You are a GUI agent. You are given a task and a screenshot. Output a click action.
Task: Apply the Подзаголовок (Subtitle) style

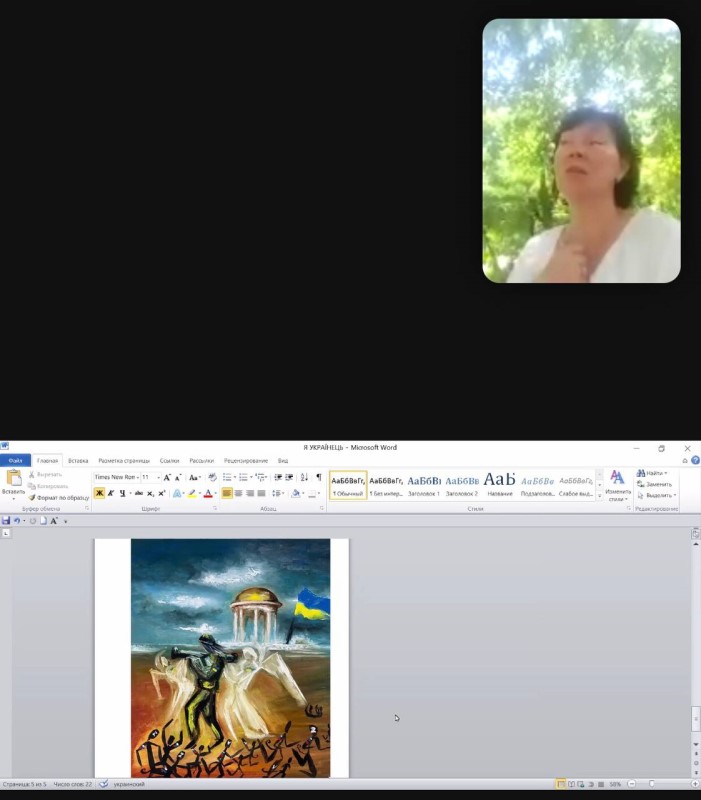538,485
